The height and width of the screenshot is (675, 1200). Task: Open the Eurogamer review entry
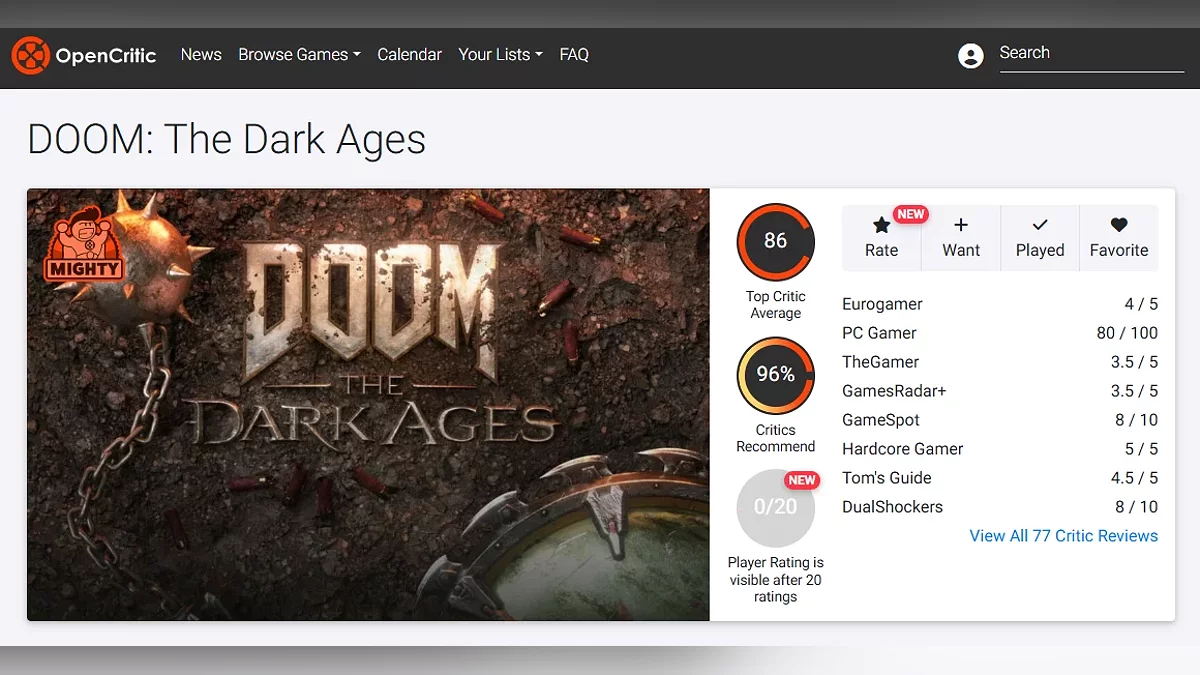882,304
